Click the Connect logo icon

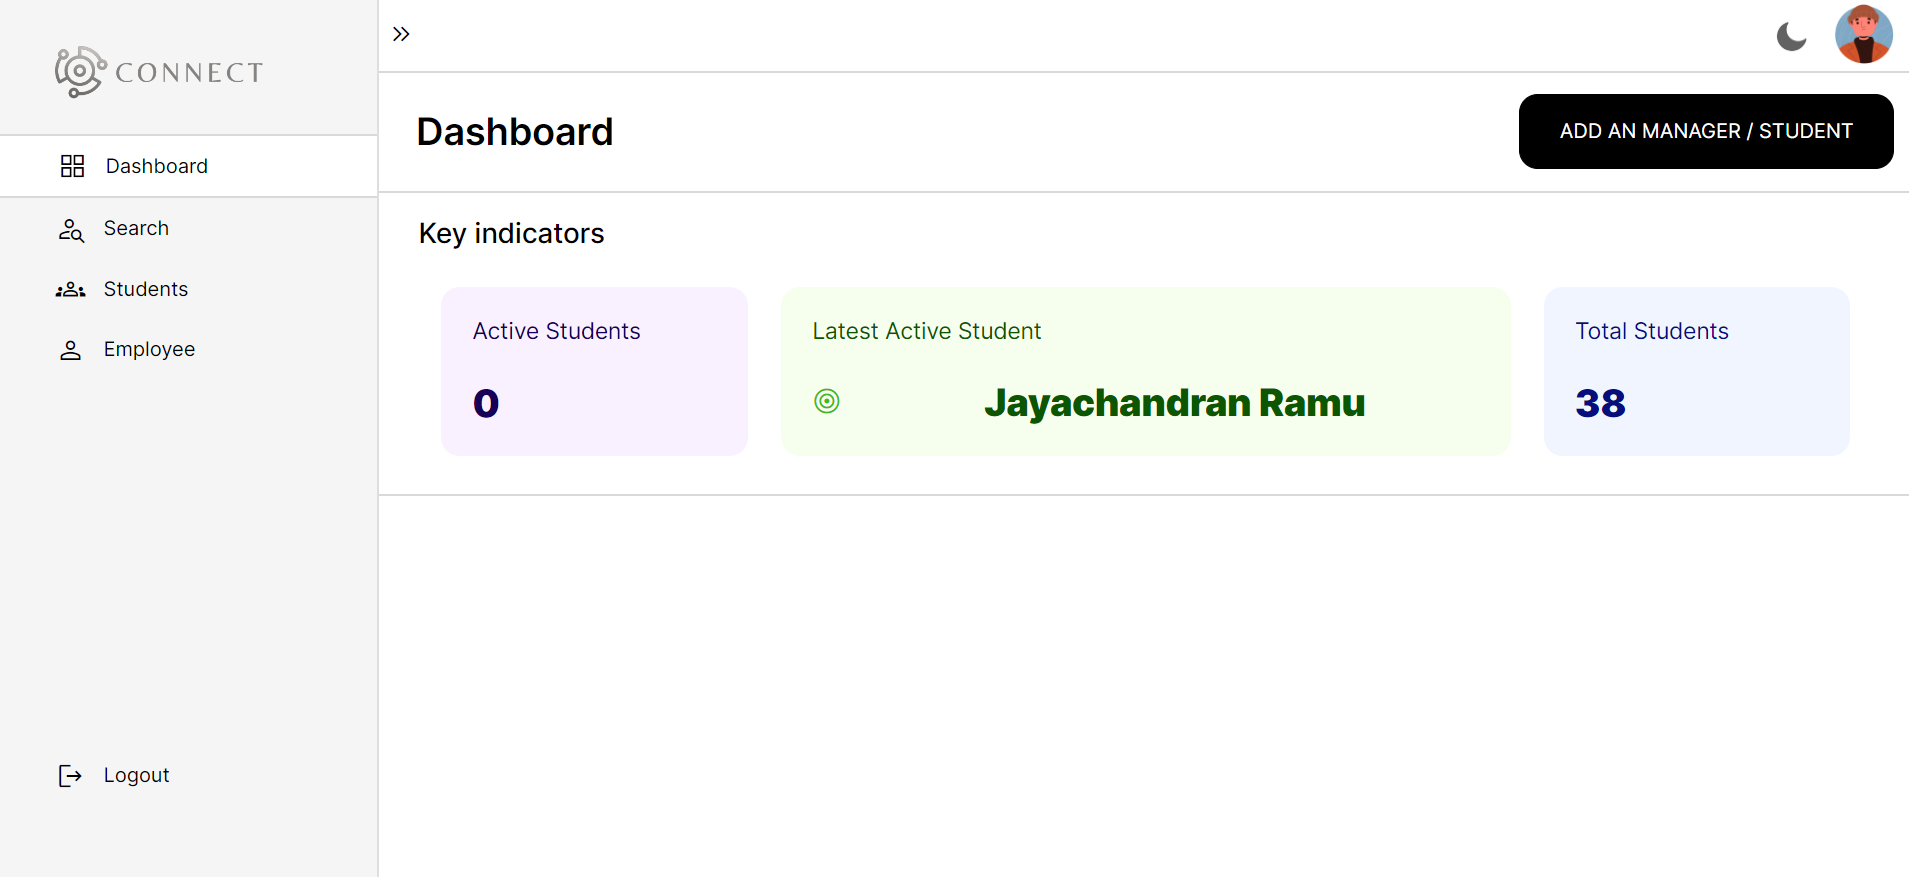(x=79, y=71)
